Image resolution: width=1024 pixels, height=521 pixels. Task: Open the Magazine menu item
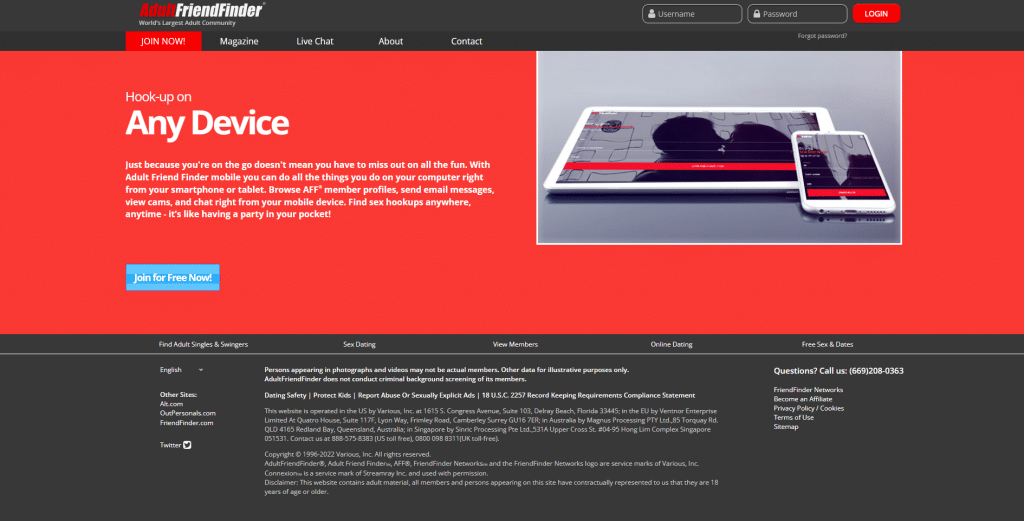click(239, 41)
